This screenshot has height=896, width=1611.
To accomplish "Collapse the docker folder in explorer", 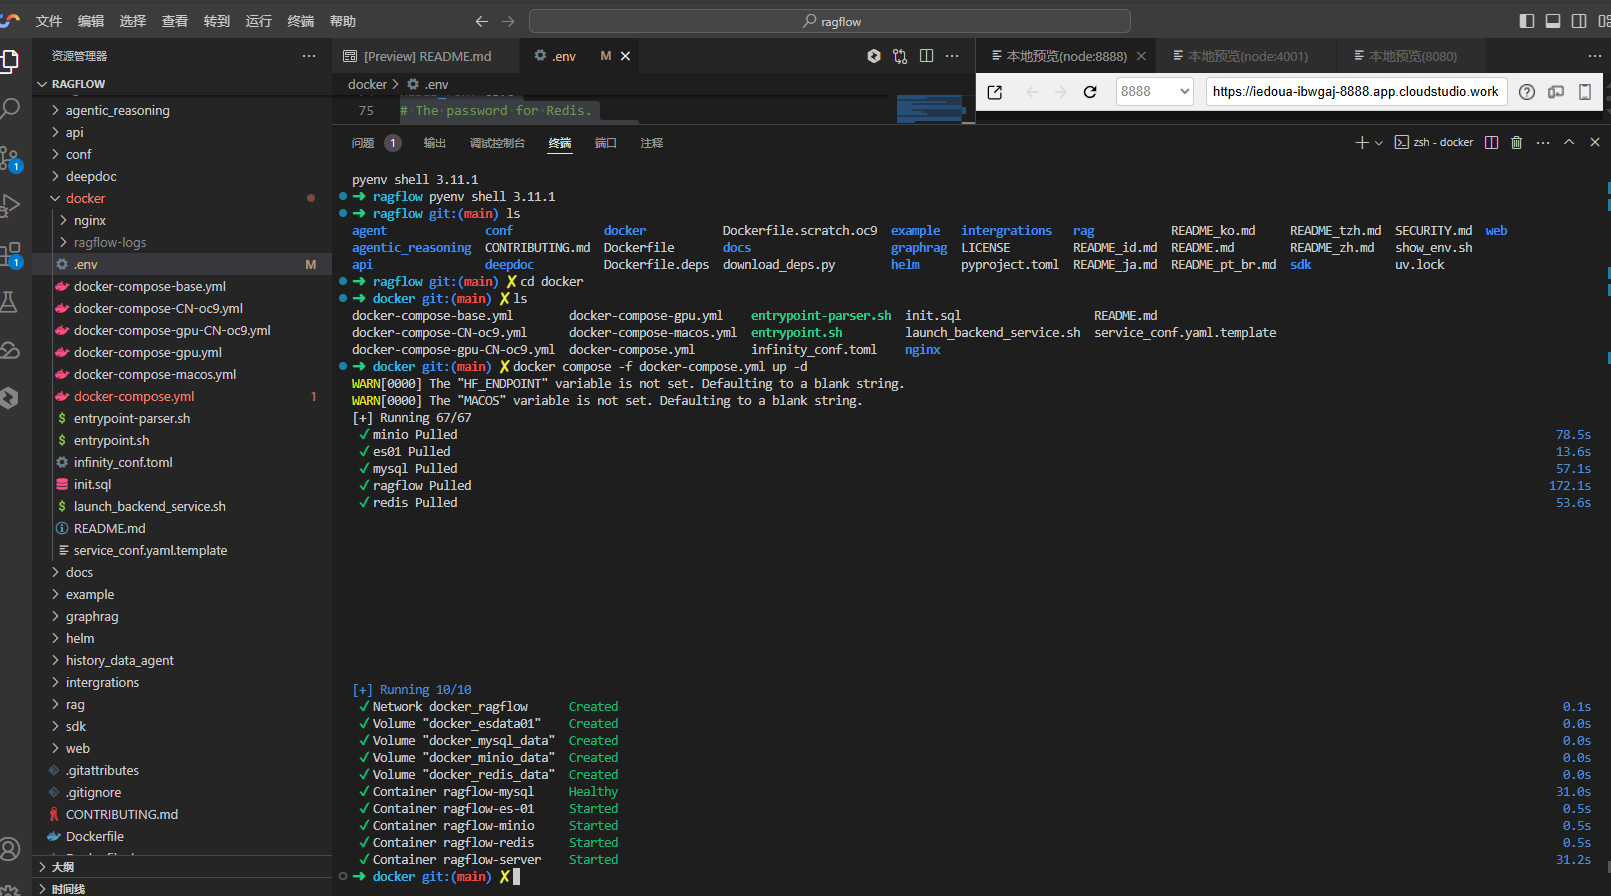I will click(85, 198).
